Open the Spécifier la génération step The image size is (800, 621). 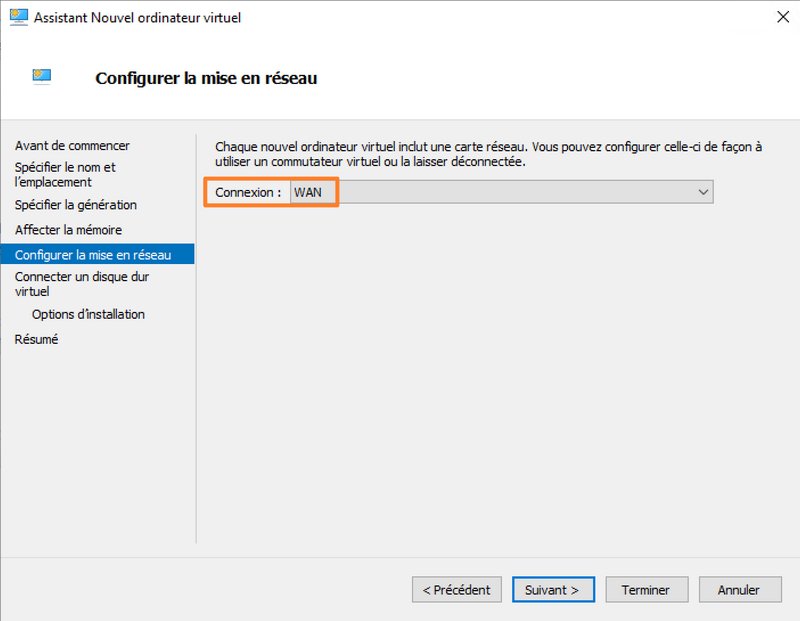coord(76,205)
